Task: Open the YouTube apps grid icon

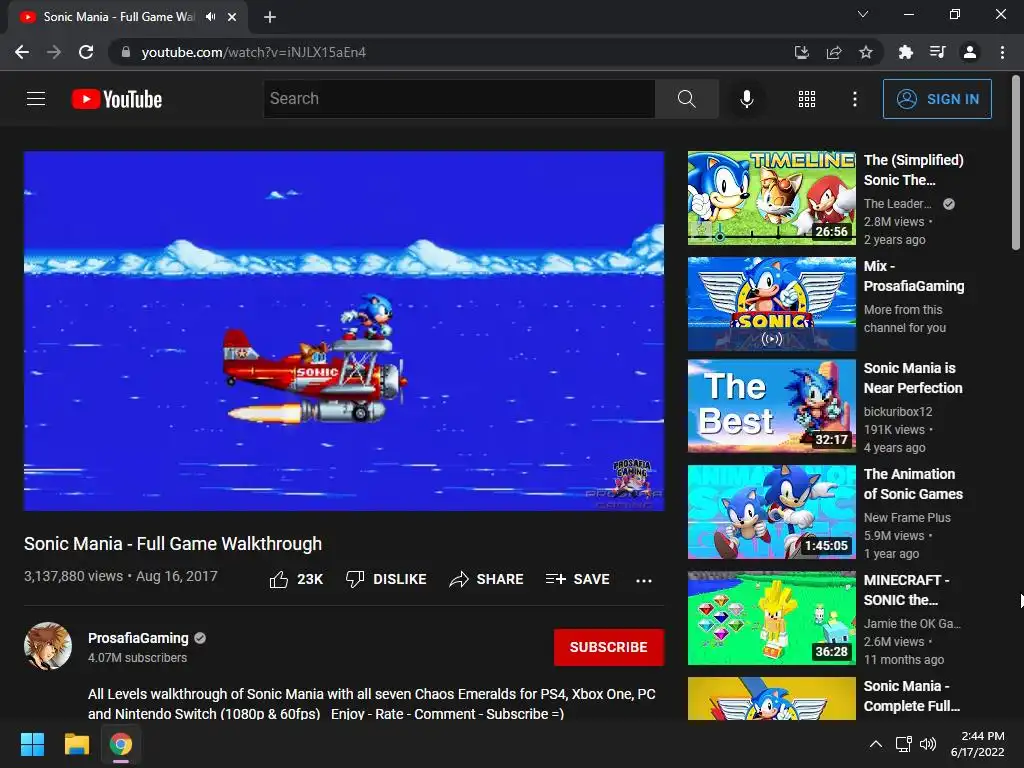Action: click(807, 99)
